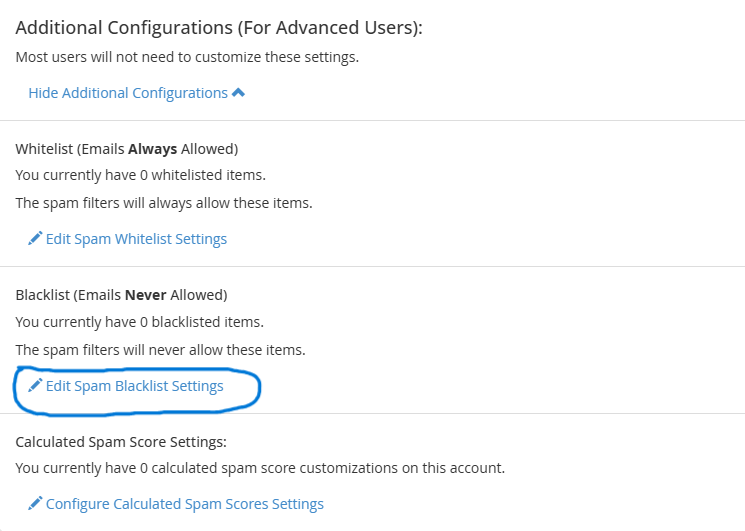The width and height of the screenshot is (745, 531).
Task: Collapse using the chevron-up arrow icon
Action: (238, 93)
